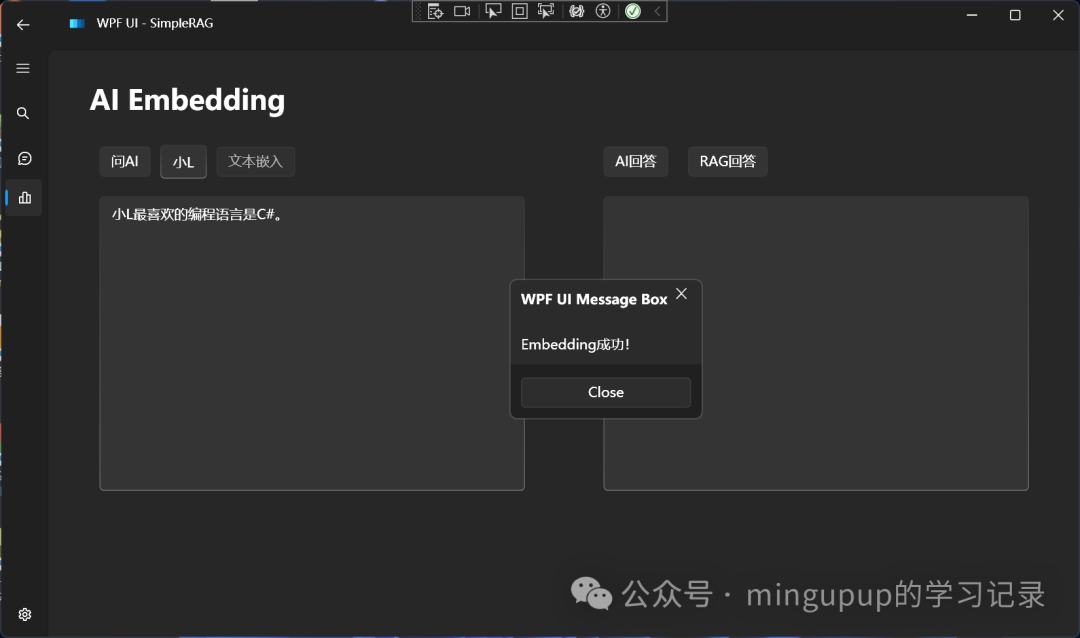Focus the left text input box
This screenshot has height=638, width=1080.
coord(312,343)
